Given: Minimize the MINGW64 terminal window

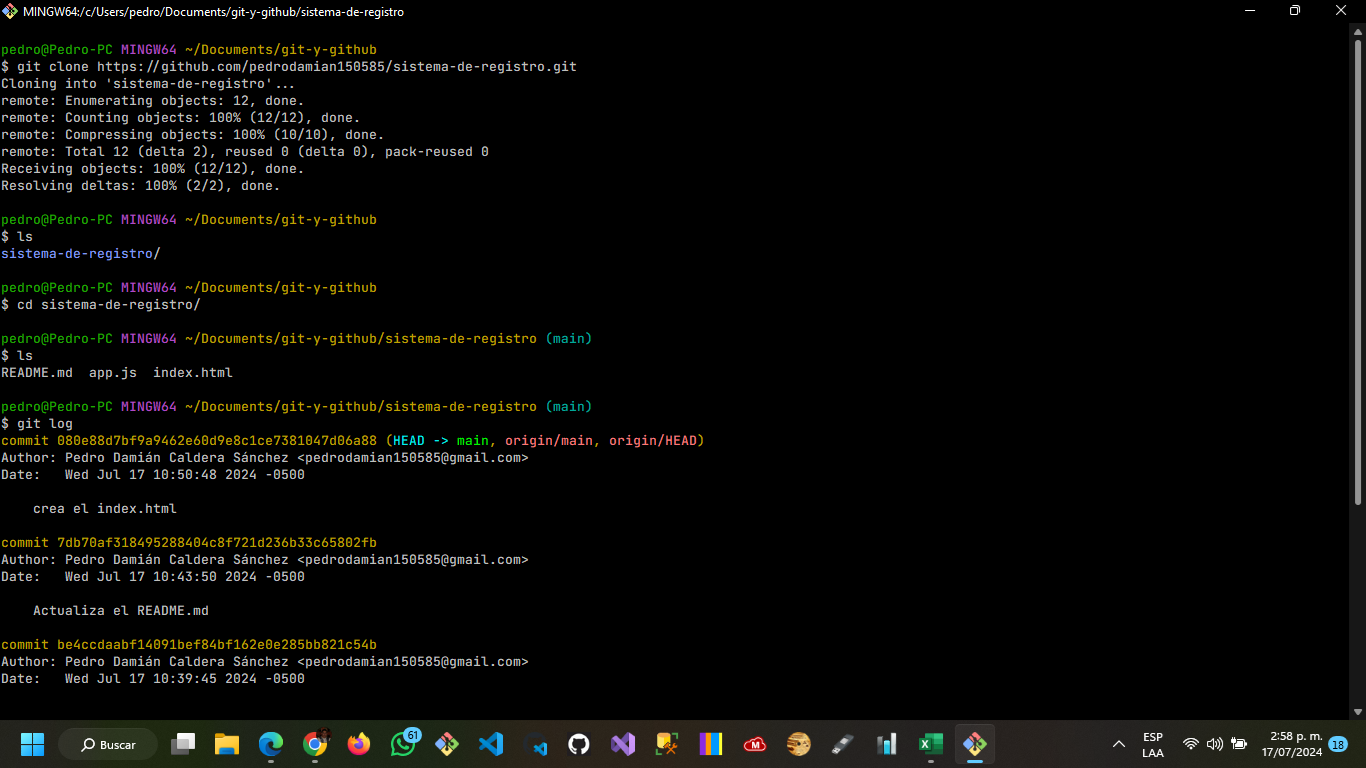Looking at the screenshot, I should click(1250, 11).
